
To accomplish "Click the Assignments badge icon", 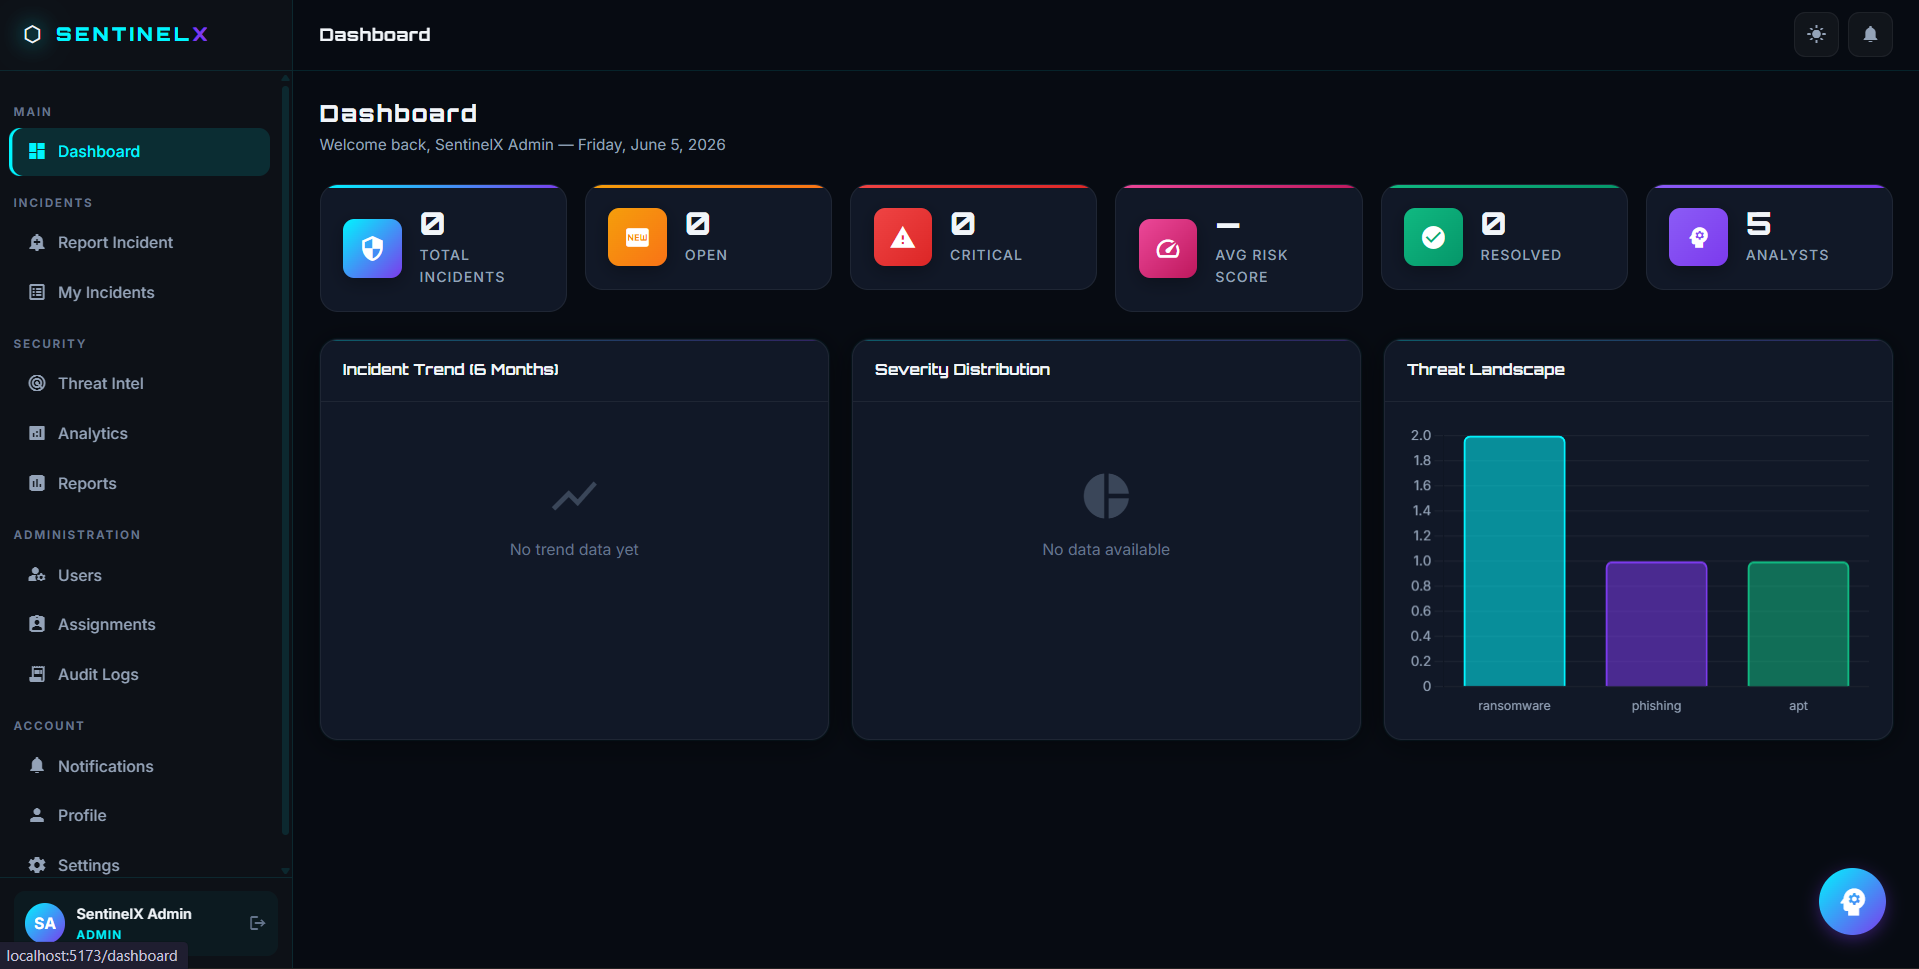I will click(x=37, y=624).
